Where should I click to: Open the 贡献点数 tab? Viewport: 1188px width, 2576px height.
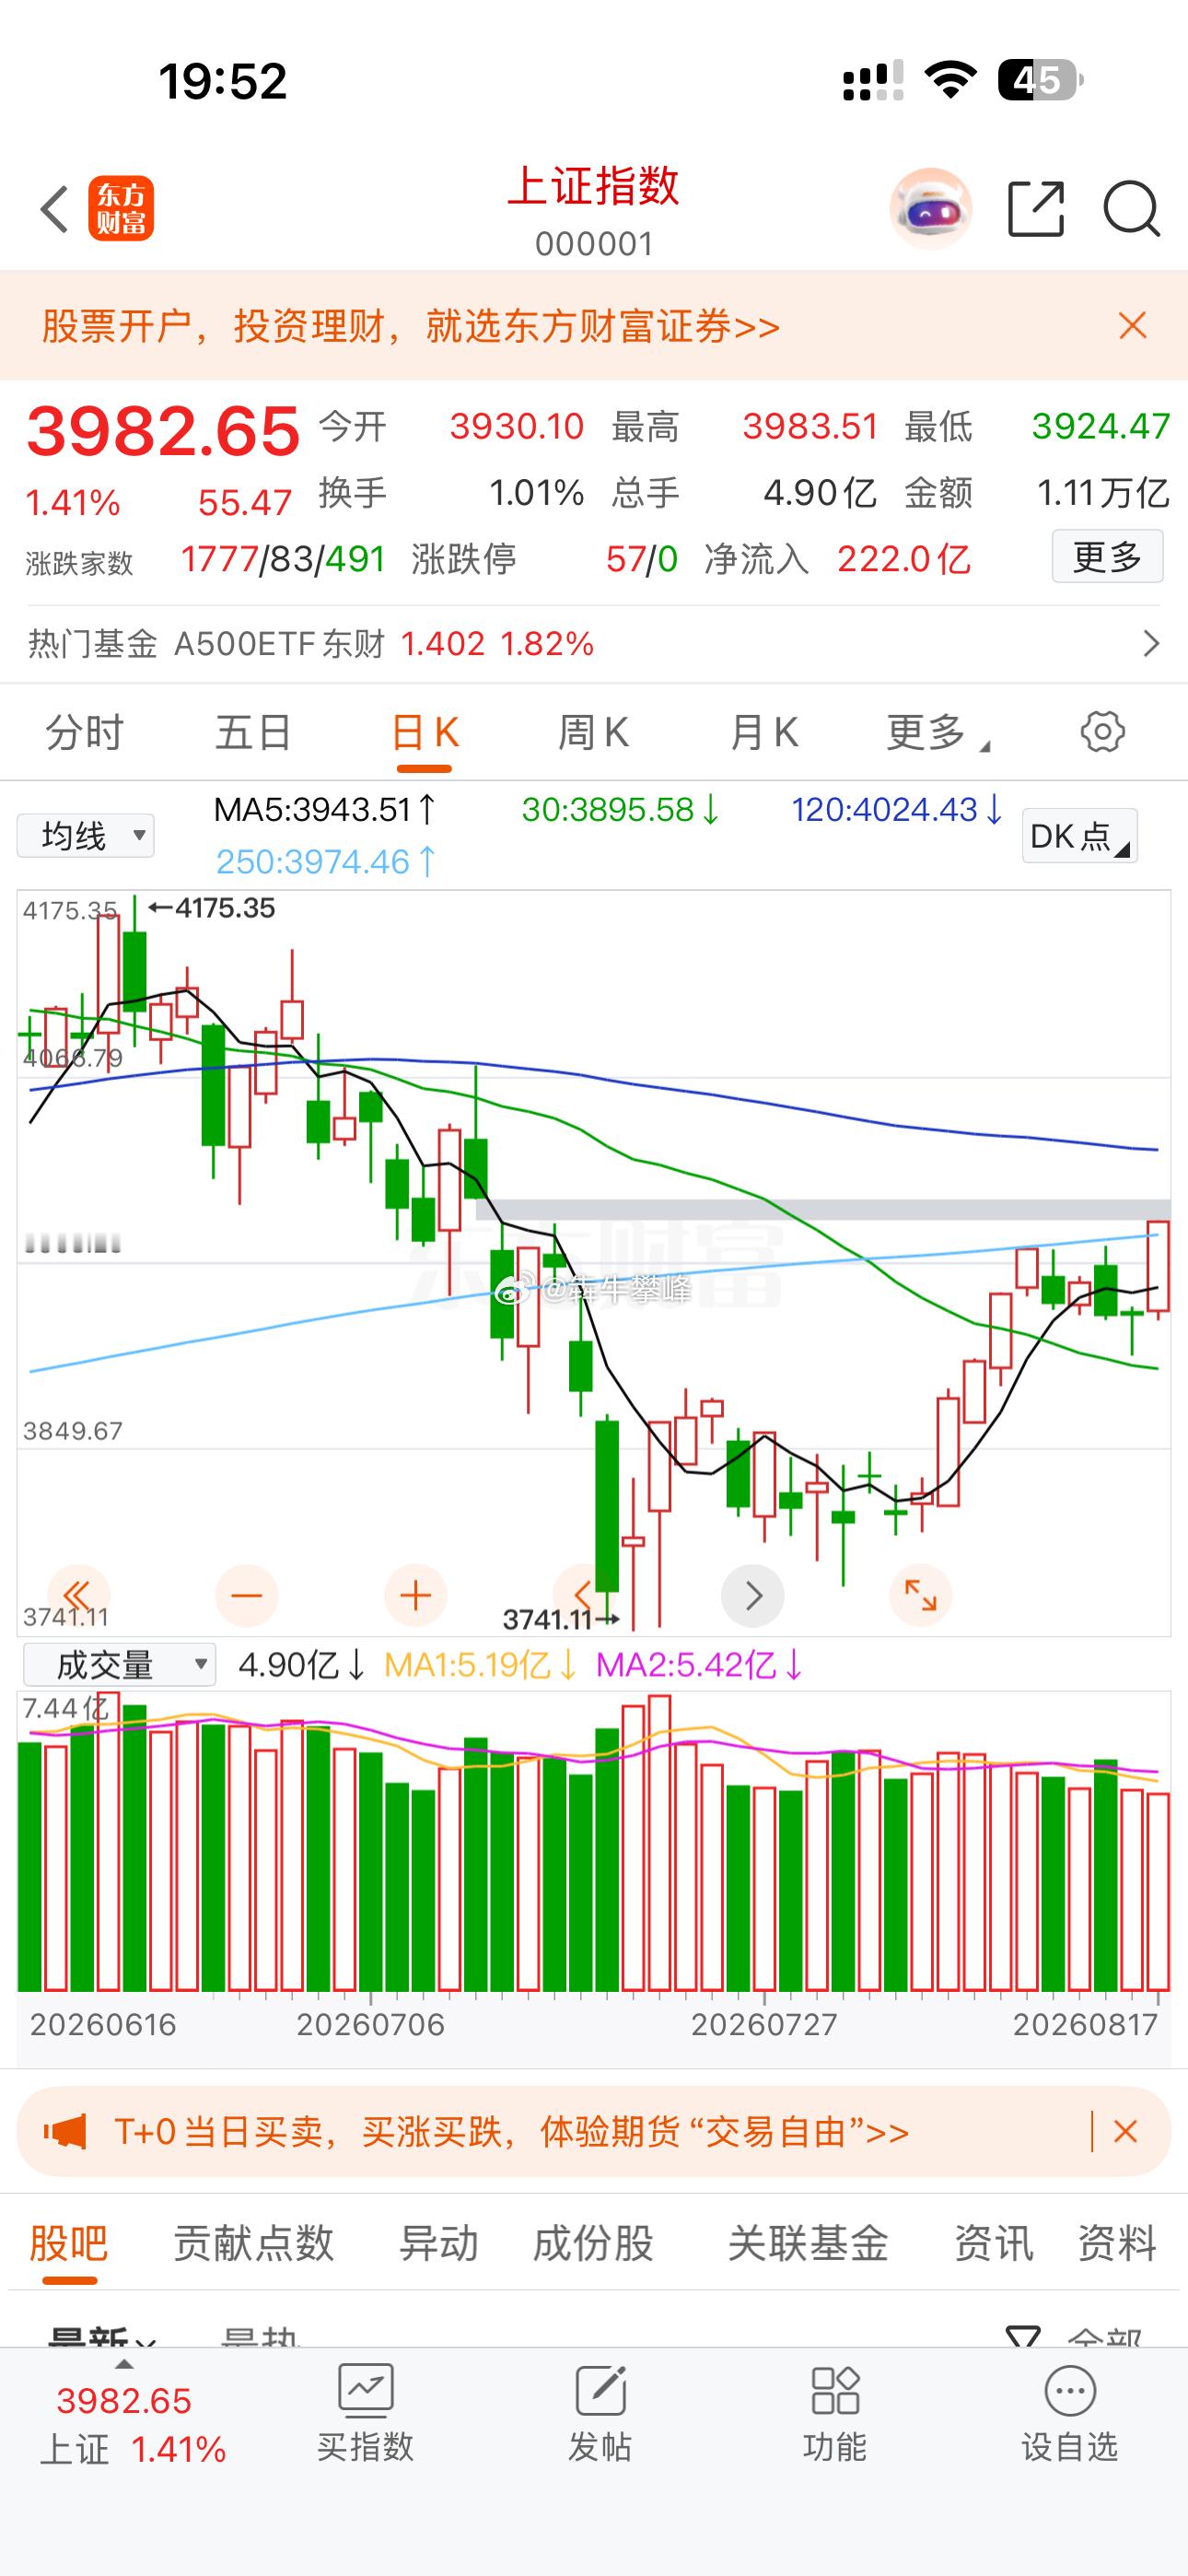tap(253, 2243)
